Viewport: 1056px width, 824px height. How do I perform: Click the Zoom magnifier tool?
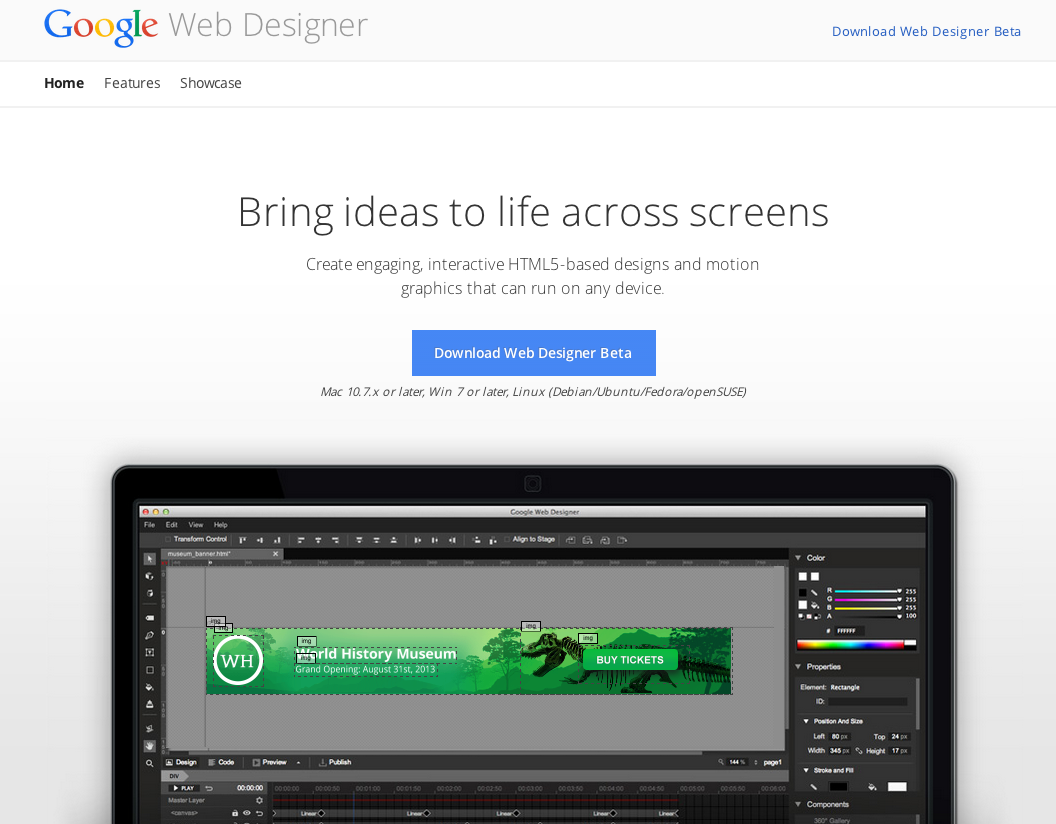(x=150, y=763)
